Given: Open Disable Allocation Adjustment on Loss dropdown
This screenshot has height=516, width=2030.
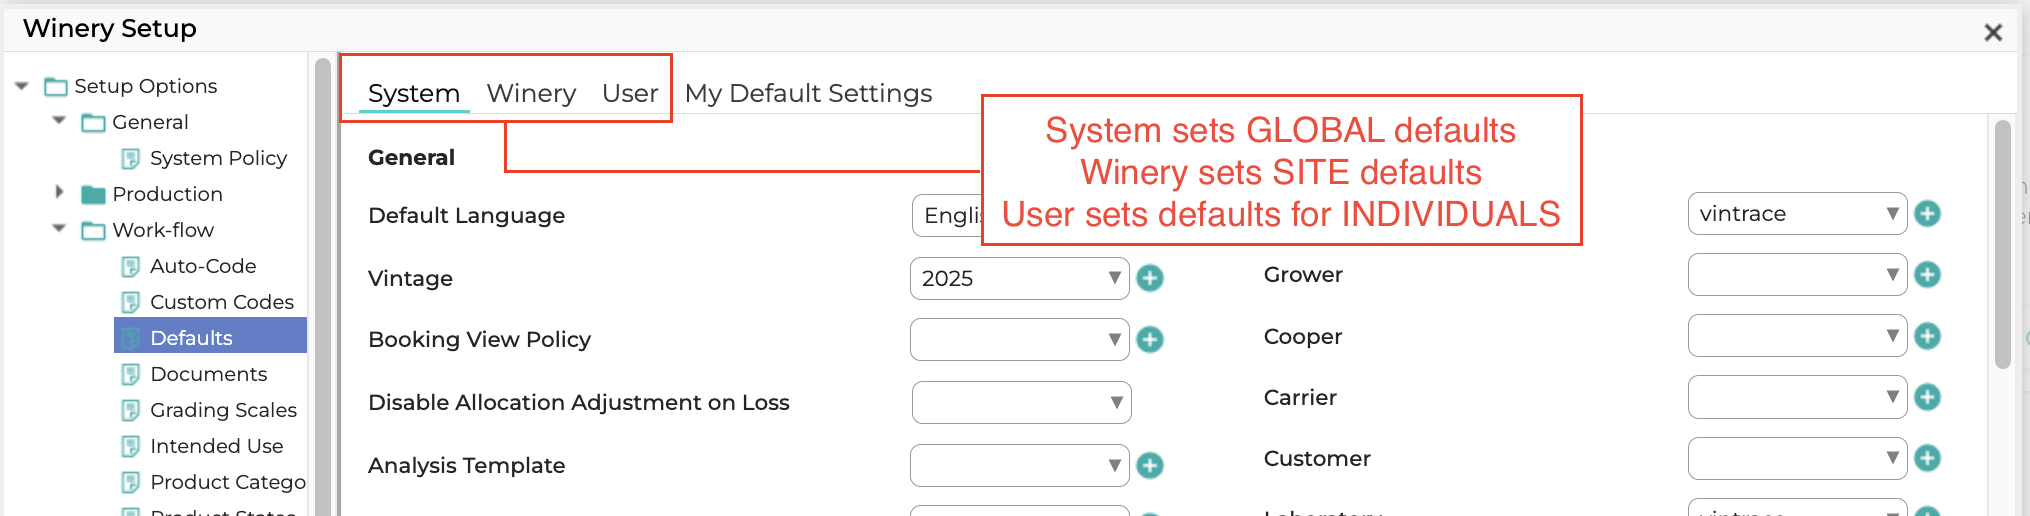Looking at the screenshot, I should [x=1021, y=403].
